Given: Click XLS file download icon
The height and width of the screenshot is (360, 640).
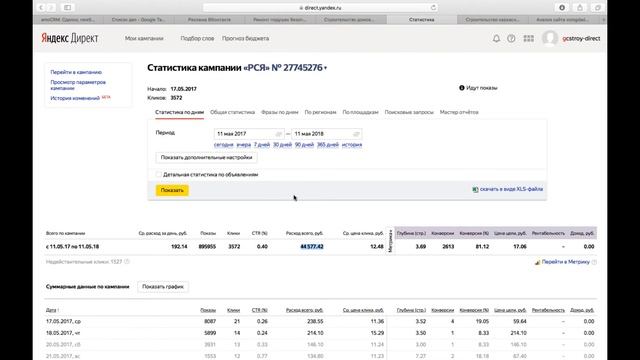Looking at the screenshot, I should 475,189.
